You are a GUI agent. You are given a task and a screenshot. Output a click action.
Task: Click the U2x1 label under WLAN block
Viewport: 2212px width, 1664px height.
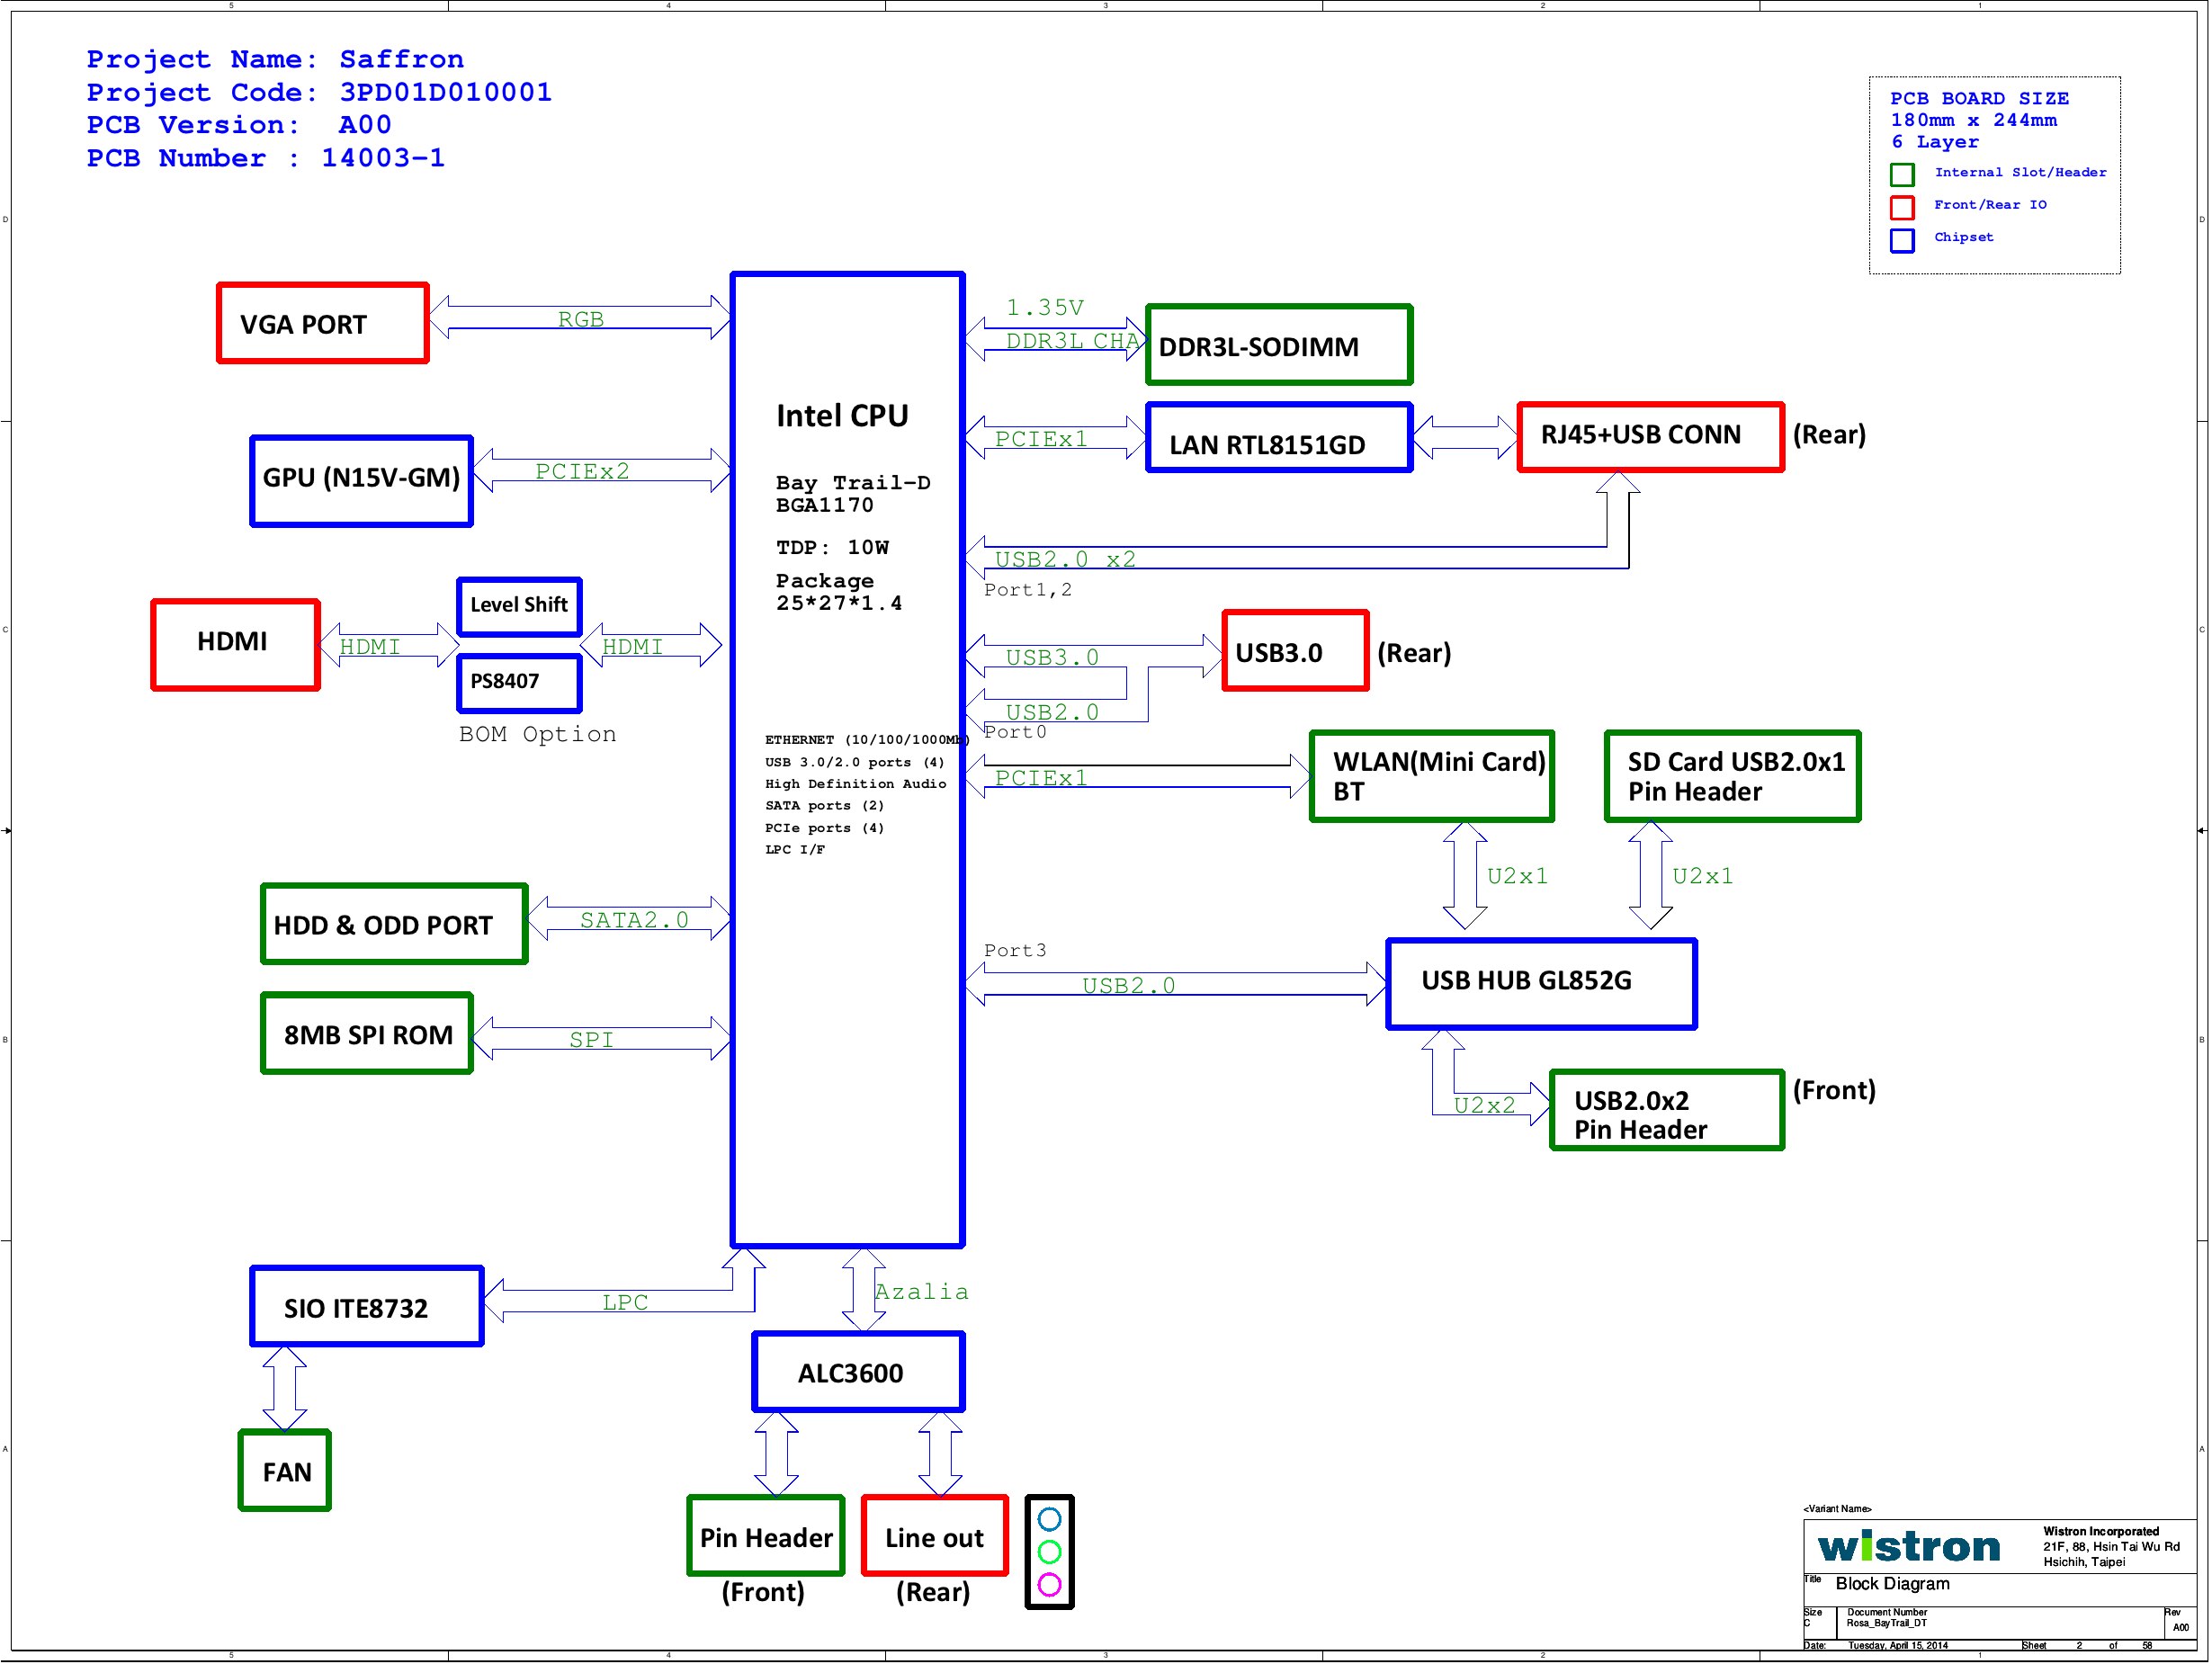click(1517, 877)
